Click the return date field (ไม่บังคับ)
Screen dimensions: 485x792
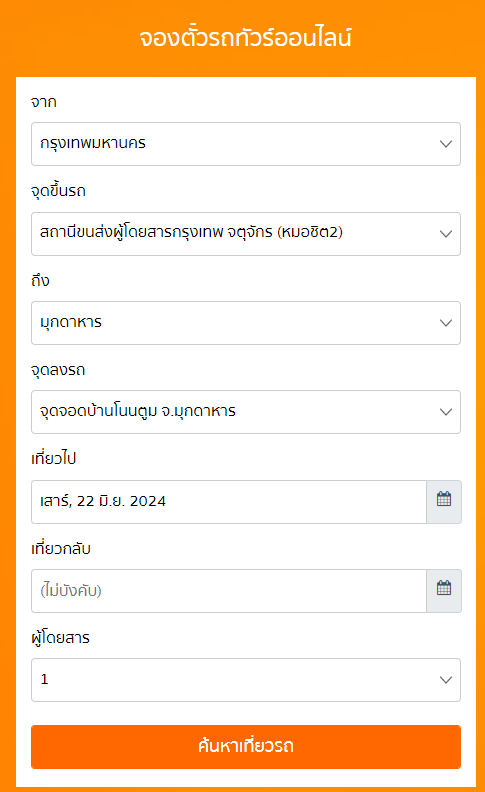tap(229, 590)
